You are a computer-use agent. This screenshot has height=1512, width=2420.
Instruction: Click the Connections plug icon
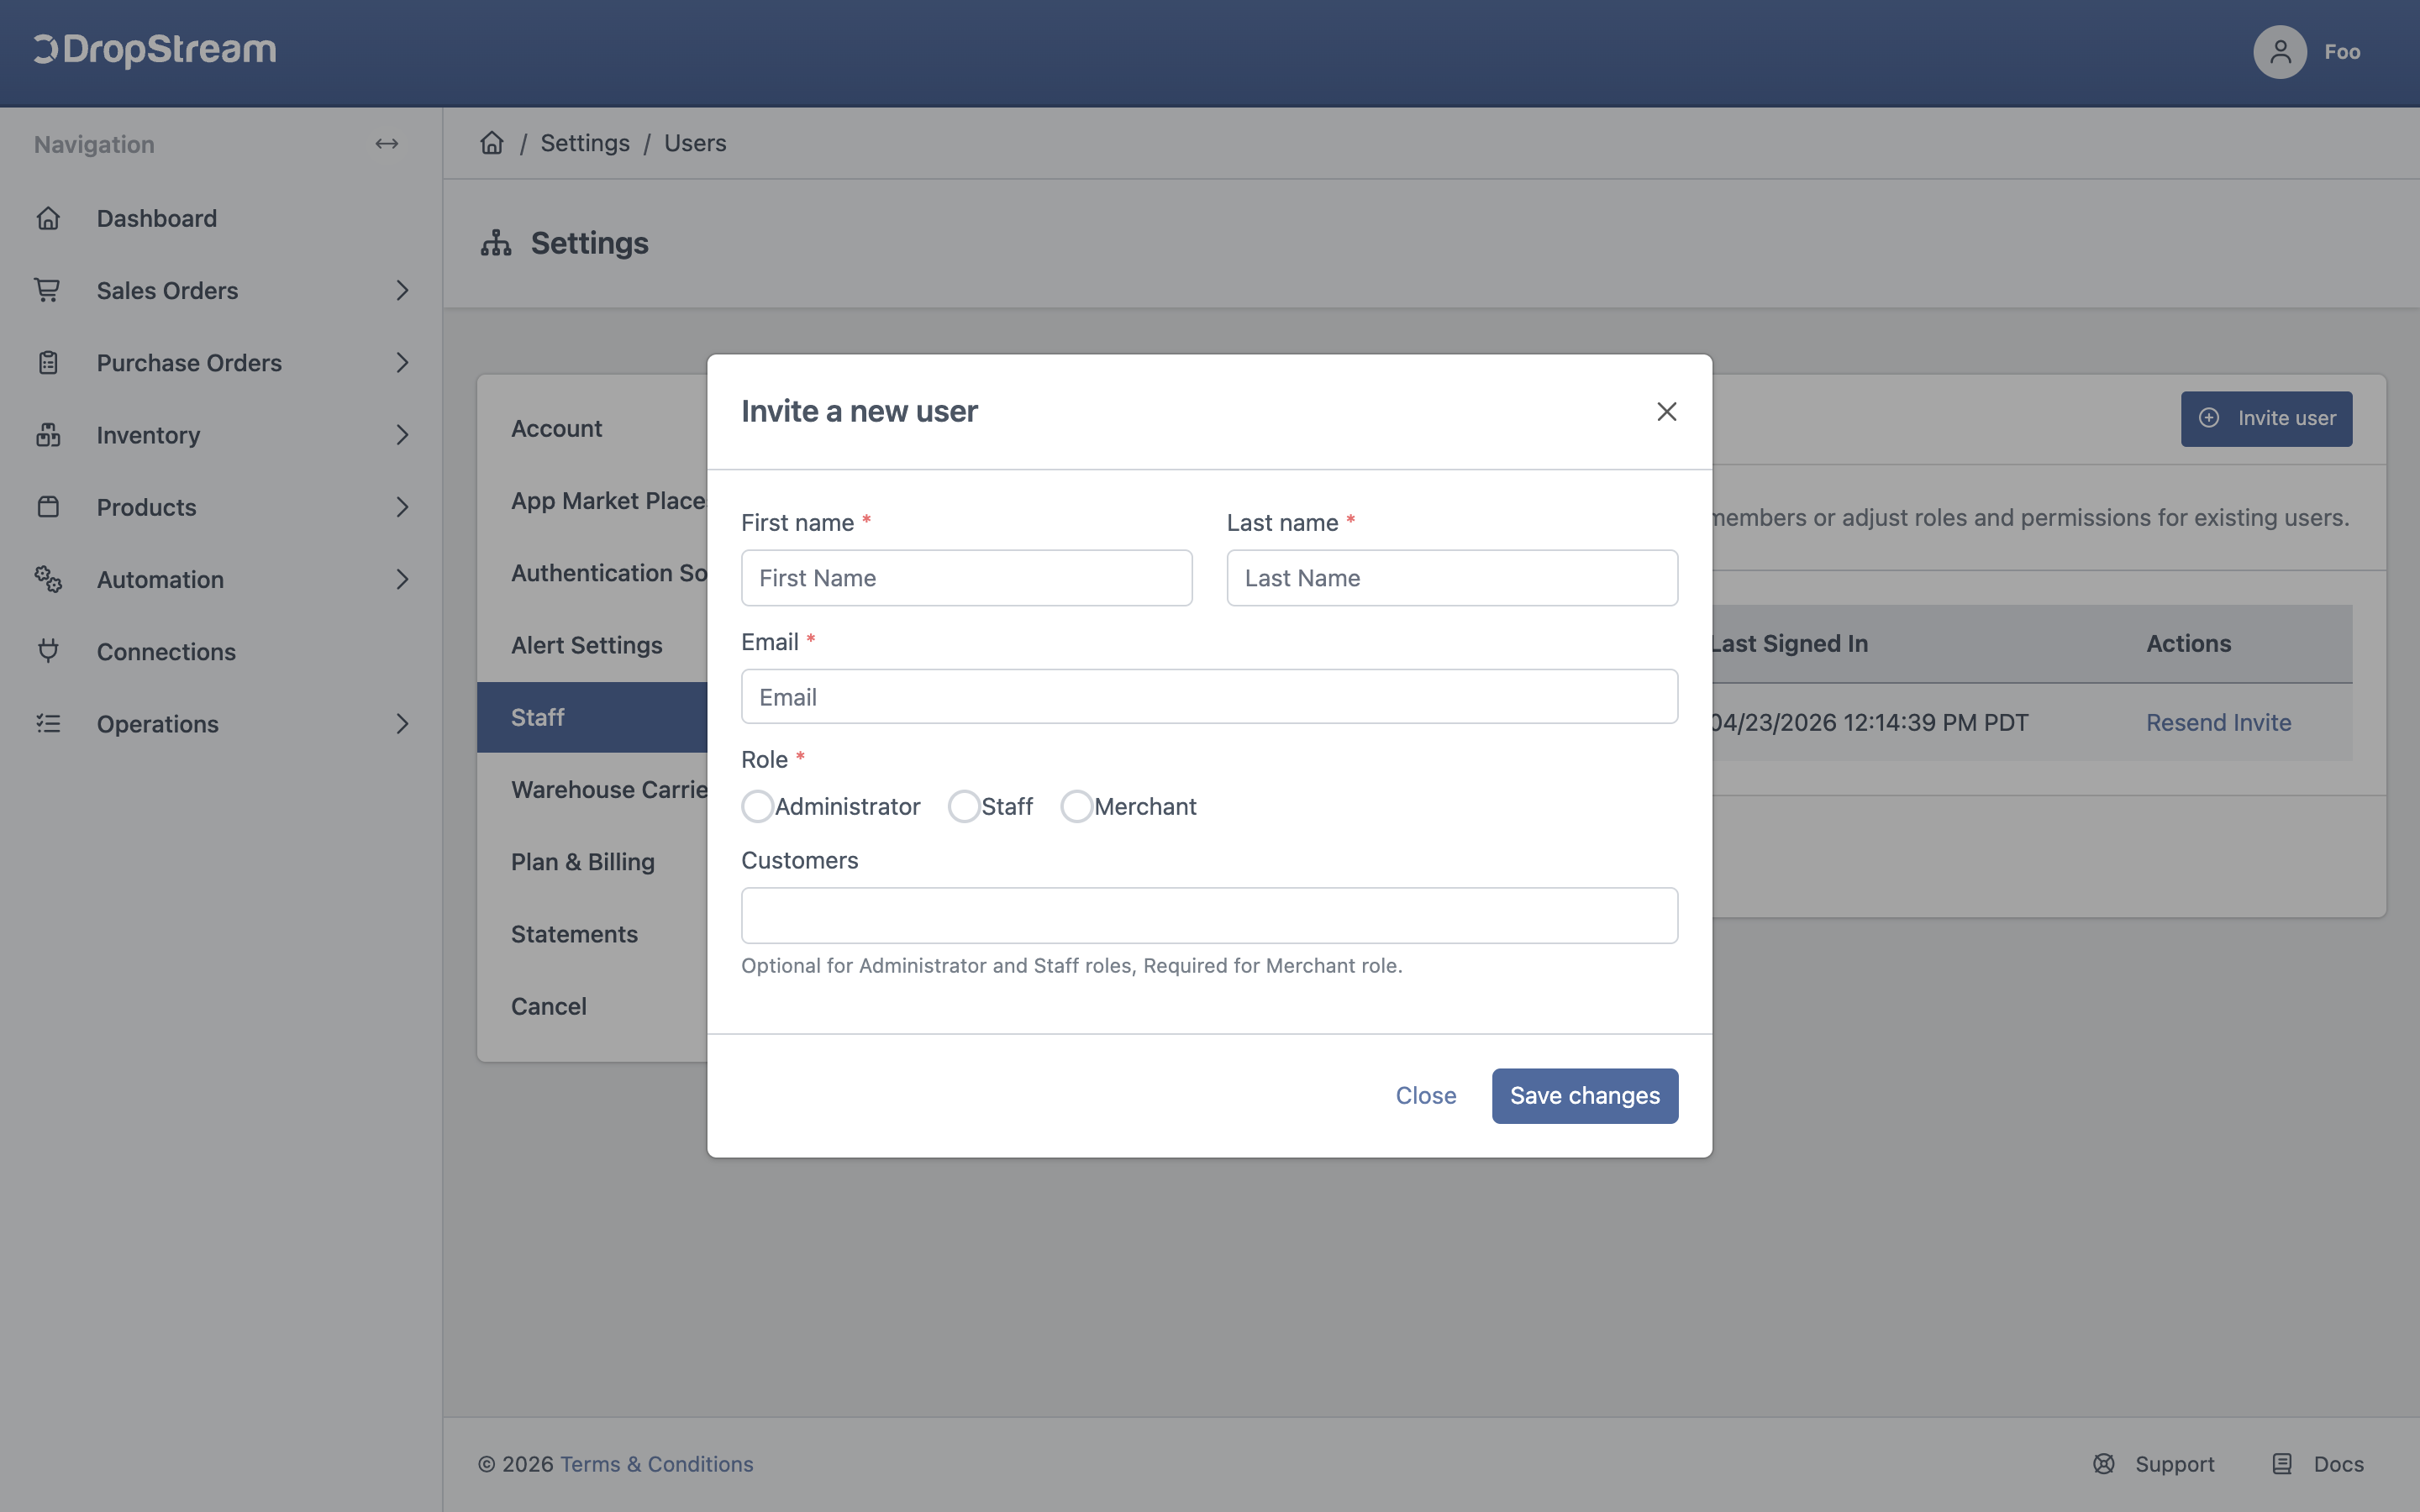click(48, 651)
